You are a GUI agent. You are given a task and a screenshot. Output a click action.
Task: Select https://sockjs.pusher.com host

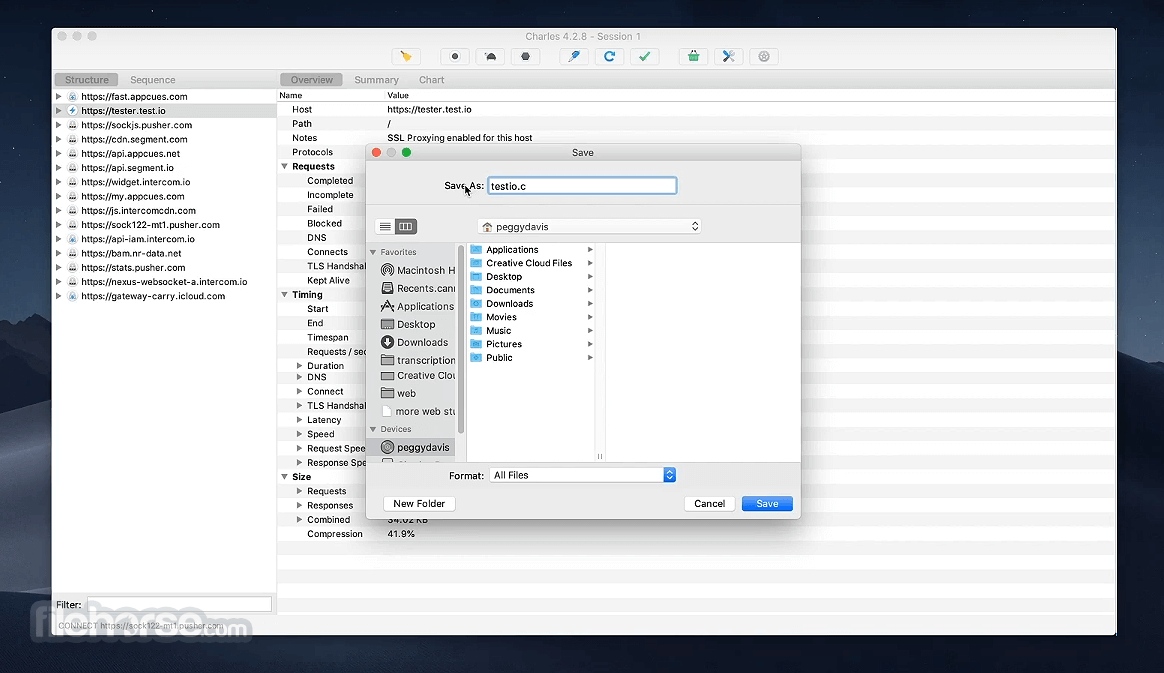pos(137,125)
